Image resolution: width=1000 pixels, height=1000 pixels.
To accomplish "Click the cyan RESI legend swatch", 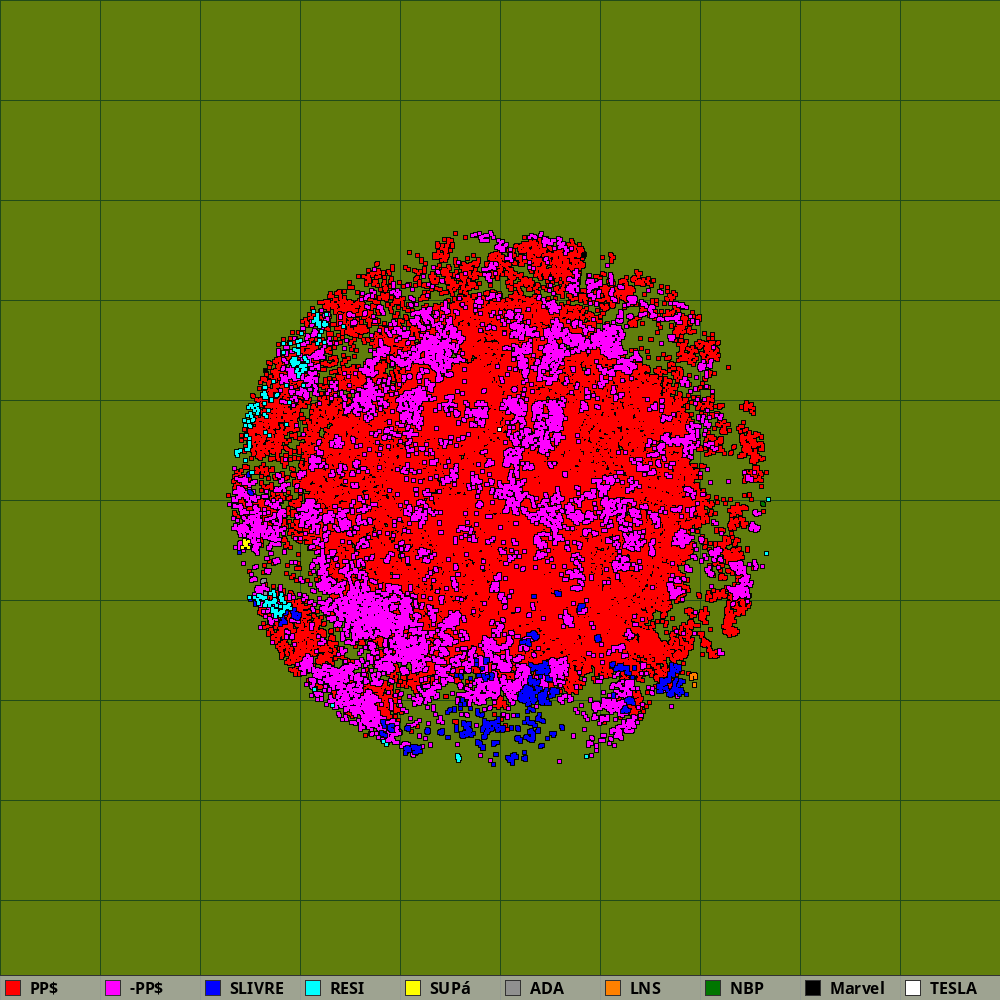I will pyautogui.click(x=313, y=988).
